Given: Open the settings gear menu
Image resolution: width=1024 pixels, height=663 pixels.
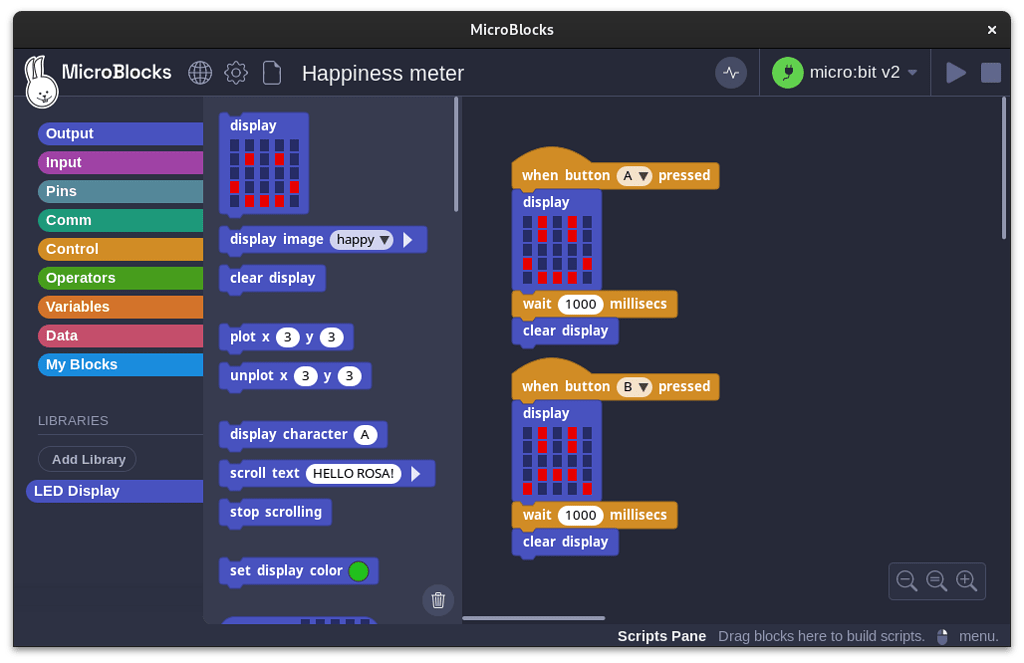Looking at the screenshot, I should coord(236,73).
